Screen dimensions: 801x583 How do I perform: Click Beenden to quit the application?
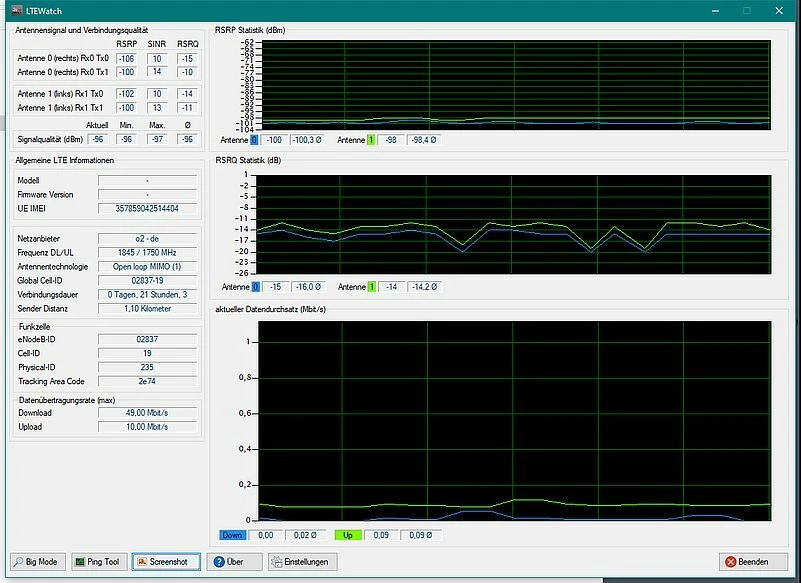(753, 562)
